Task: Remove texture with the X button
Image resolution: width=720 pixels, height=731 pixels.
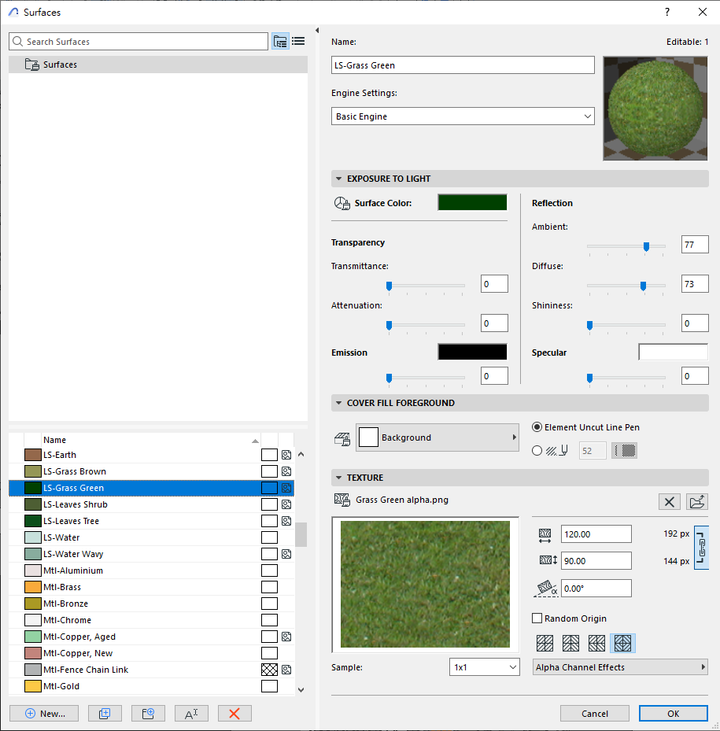Action: [x=669, y=502]
